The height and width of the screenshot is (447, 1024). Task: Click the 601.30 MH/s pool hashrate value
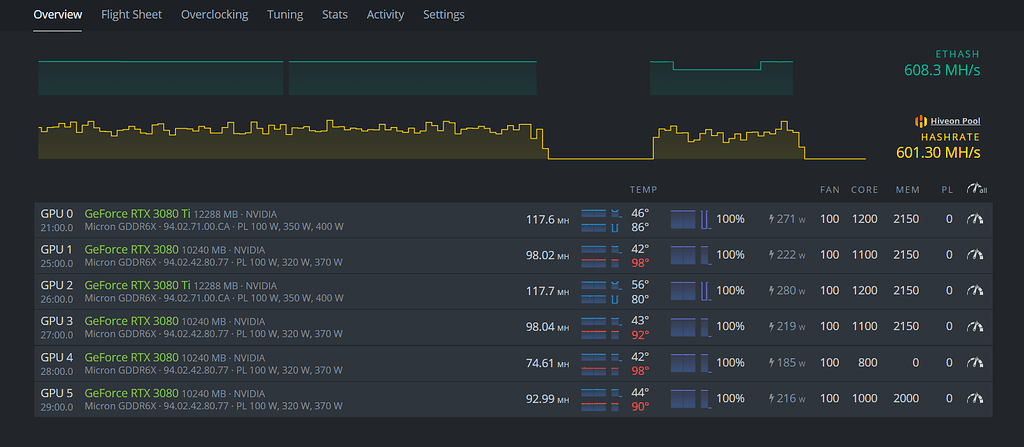(938, 153)
